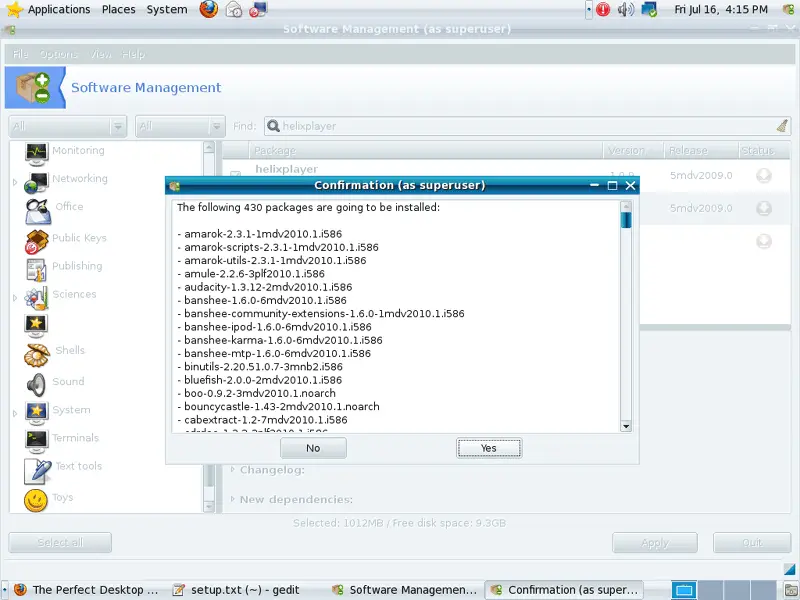Switch to The Perfect Desktop taskbar window
The width and height of the screenshot is (800, 600).
87,590
